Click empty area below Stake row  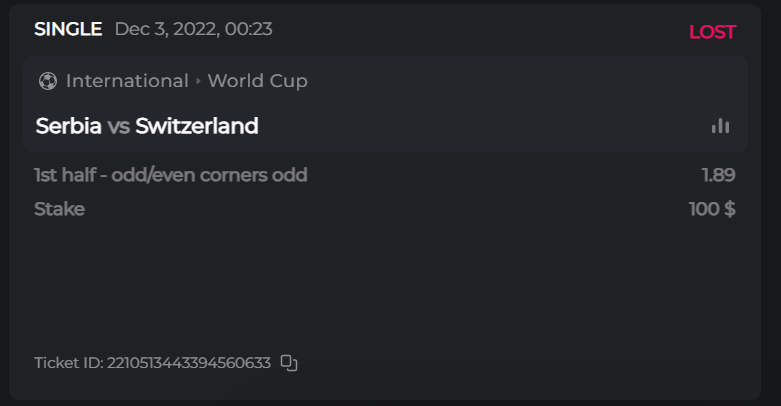click(390, 285)
